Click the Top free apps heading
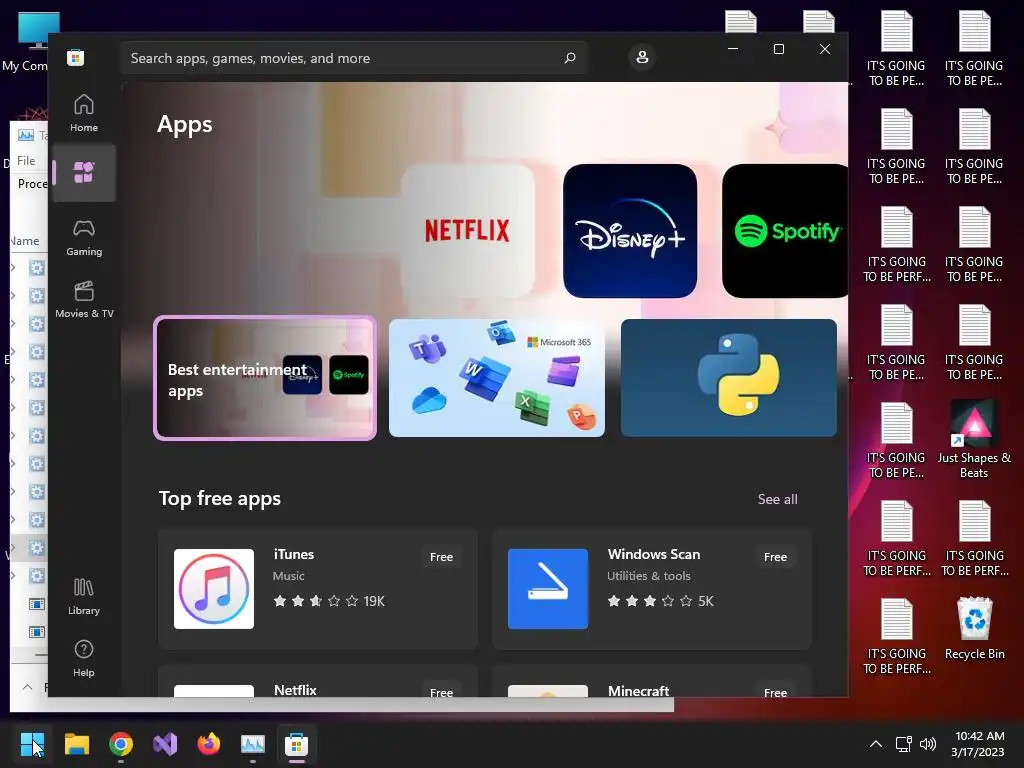The image size is (1024, 768). [x=220, y=498]
